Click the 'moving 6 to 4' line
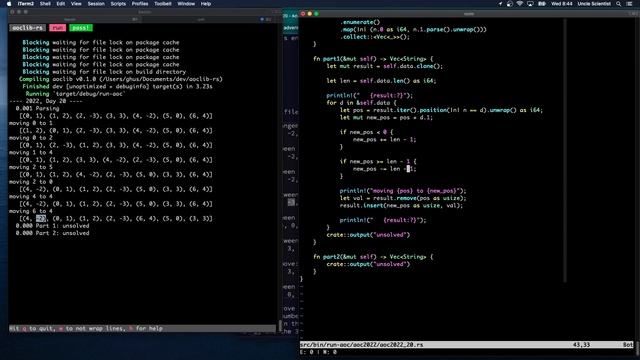Screen dimensions: 640x360 [31, 211]
